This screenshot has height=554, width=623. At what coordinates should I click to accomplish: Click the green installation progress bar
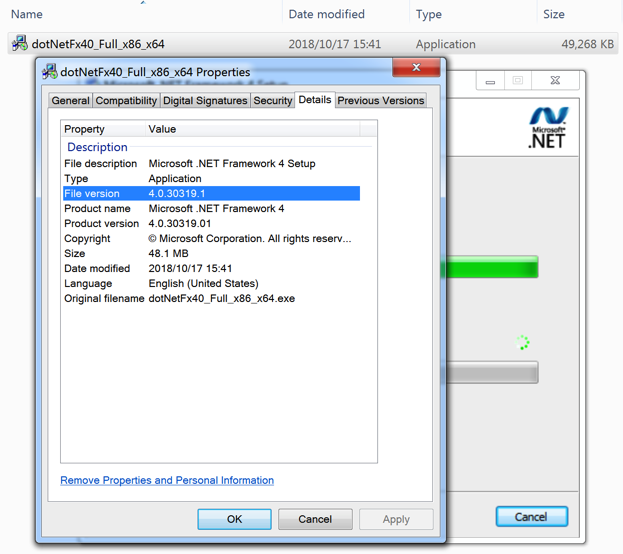click(x=492, y=267)
